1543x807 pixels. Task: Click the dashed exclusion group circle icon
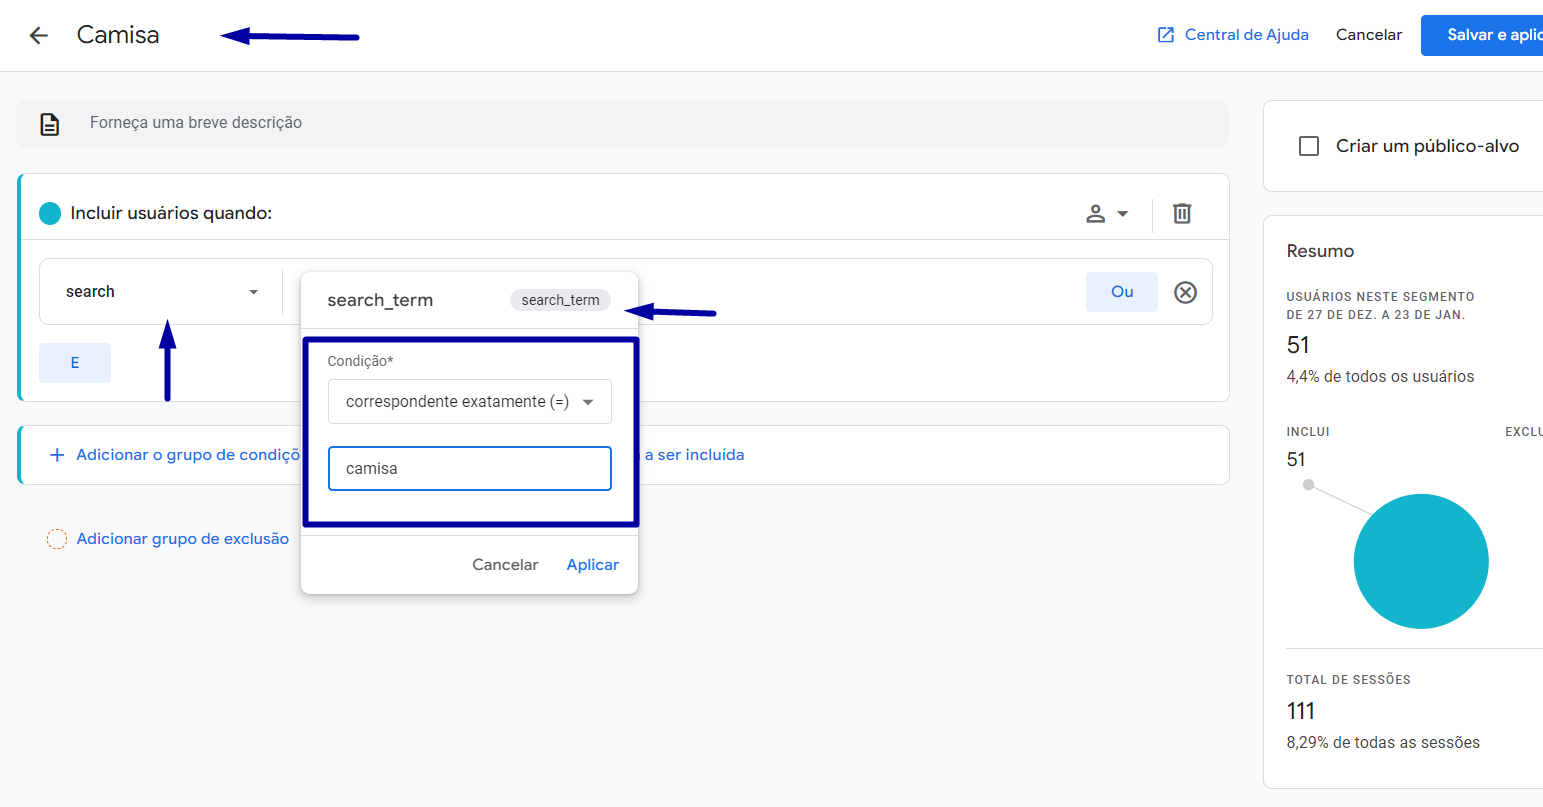(x=57, y=539)
